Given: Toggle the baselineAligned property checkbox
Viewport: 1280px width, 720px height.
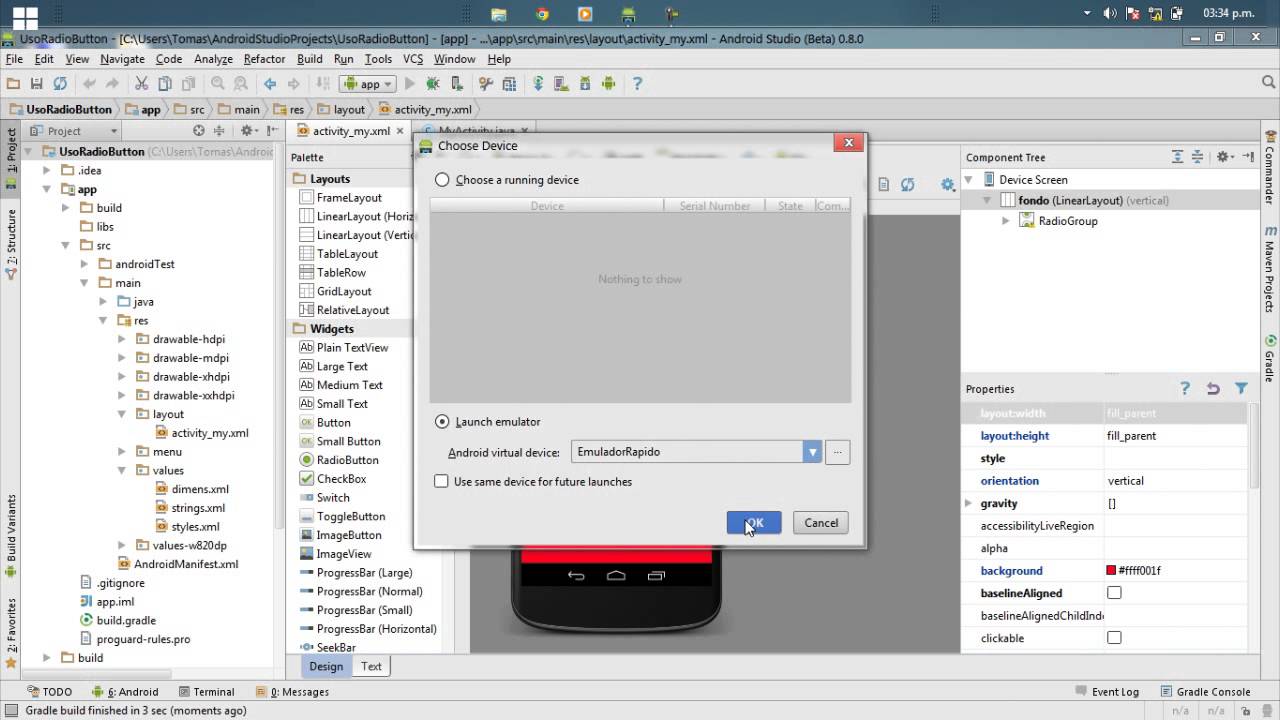Looking at the screenshot, I should pos(1114,593).
